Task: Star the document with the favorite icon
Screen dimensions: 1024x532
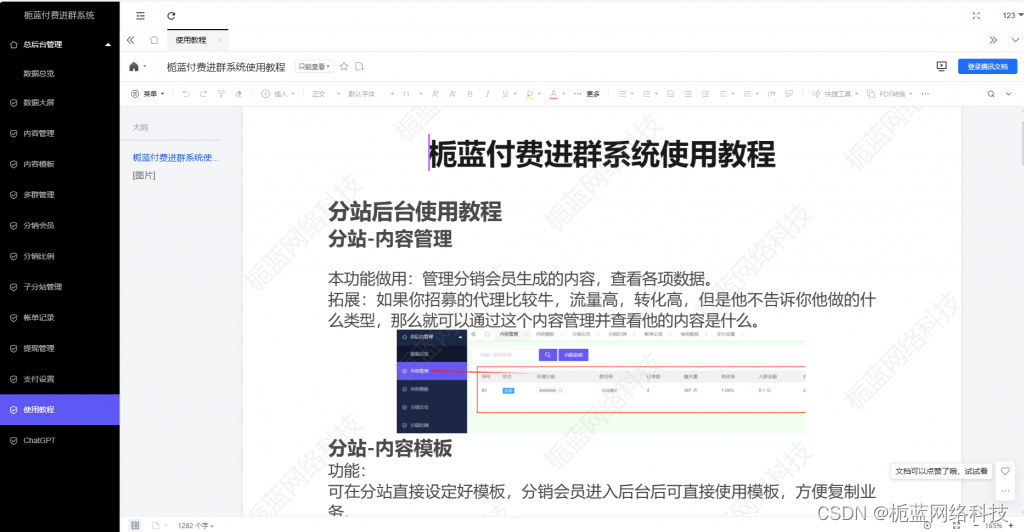Action: [344, 67]
